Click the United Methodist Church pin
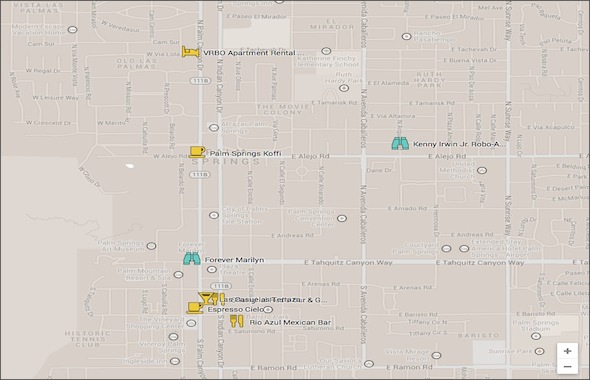The image size is (590, 380). click(x=482, y=170)
